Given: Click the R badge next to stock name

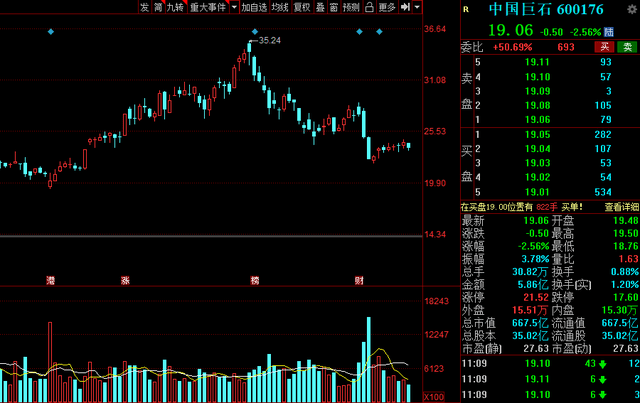Looking at the screenshot, I should (x=466, y=9).
